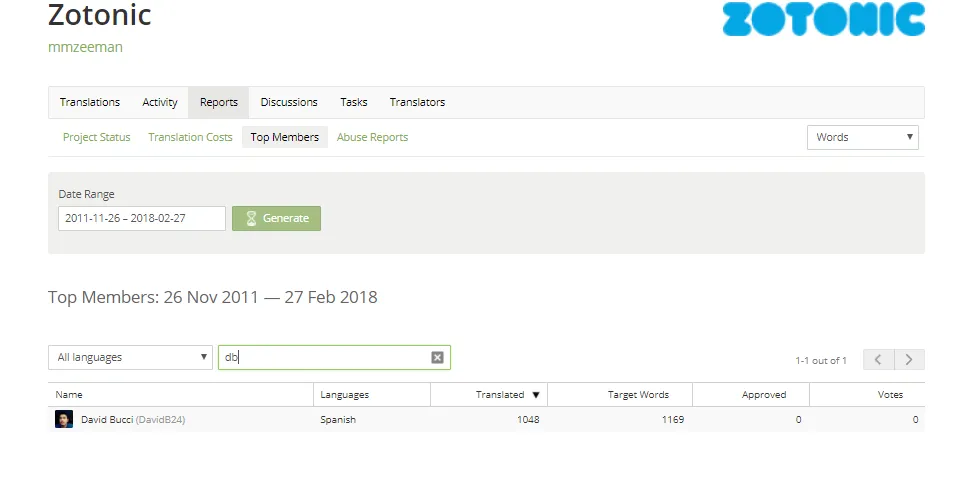Screen dimensions: 960x502
Task: Select the Top Members subtab
Action: pyautogui.click(x=285, y=137)
